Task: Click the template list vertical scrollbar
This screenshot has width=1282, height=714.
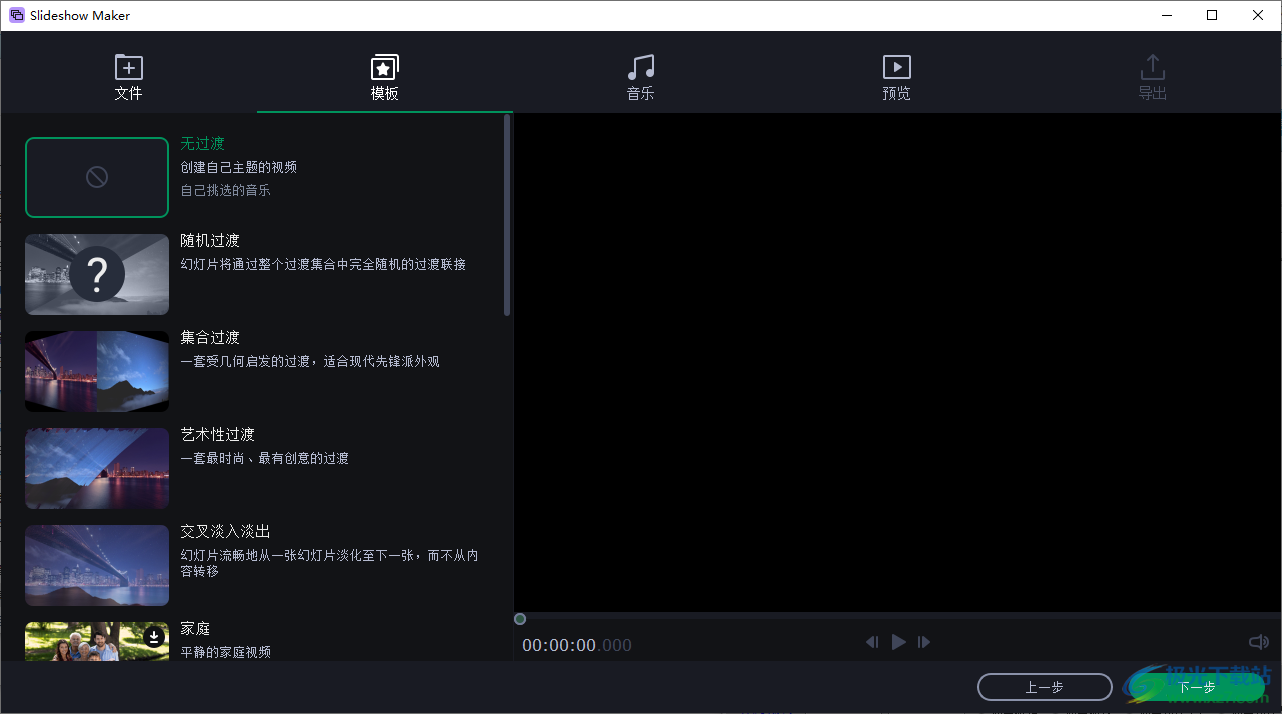Action: coord(507,215)
